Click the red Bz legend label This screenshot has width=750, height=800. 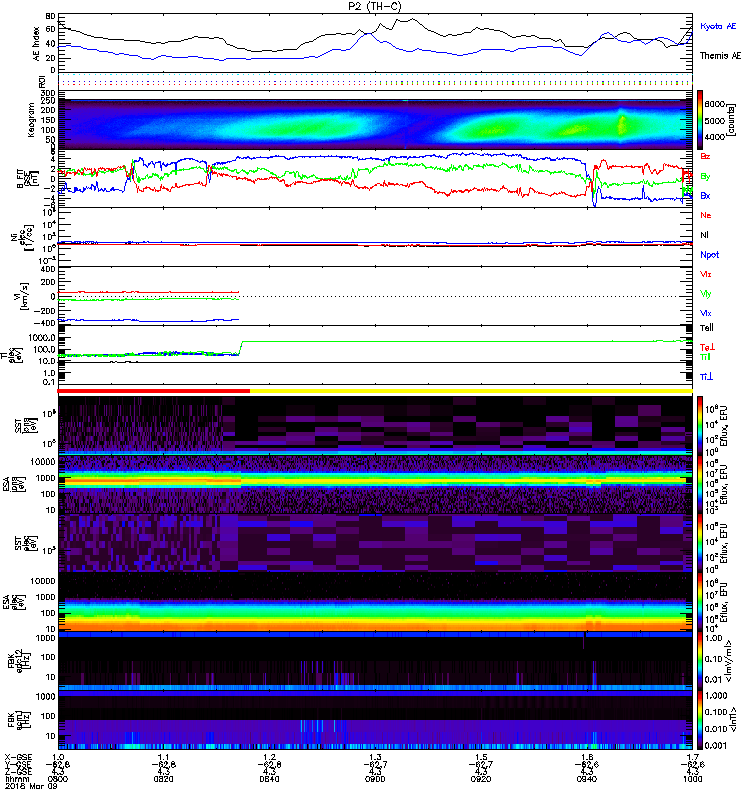[x=705, y=156]
